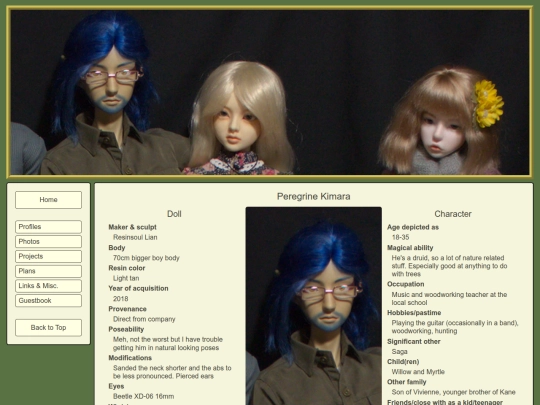Click the Magical ability label
The width and height of the screenshot is (540, 405).
pos(410,248)
